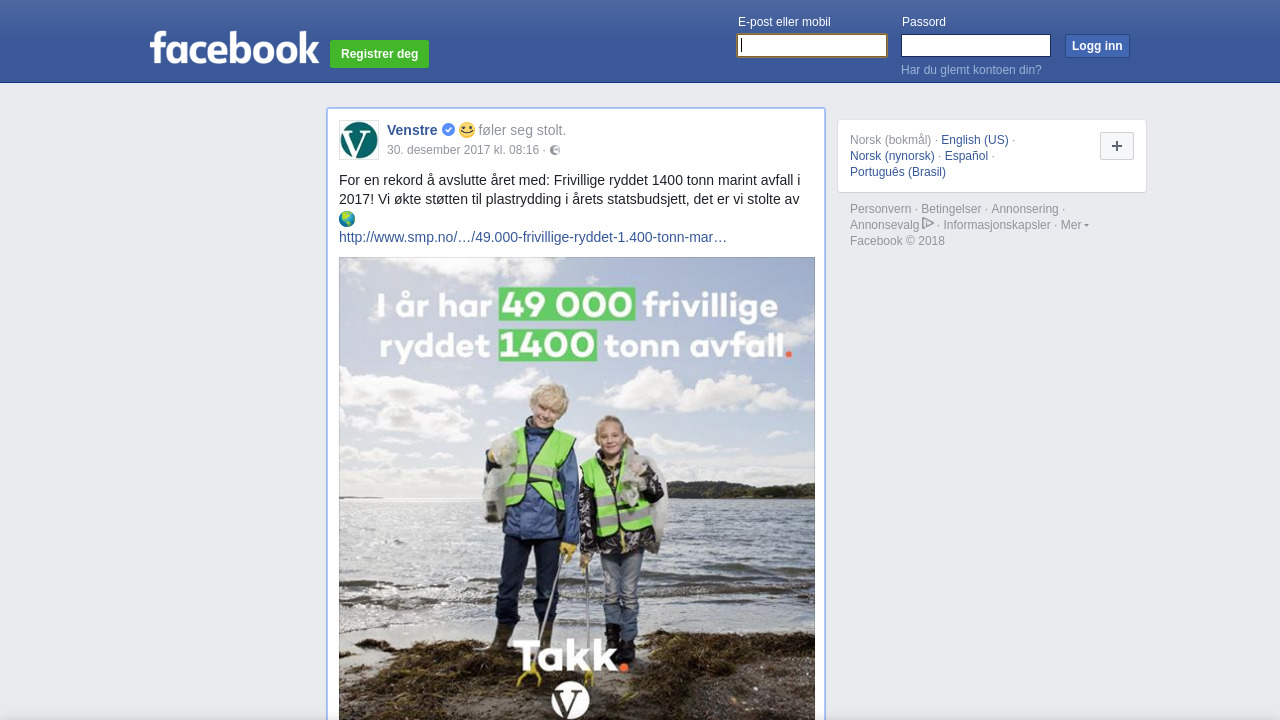Click the plus button for more languages
Viewport: 1280px width, 720px height.
point(1117,146)
